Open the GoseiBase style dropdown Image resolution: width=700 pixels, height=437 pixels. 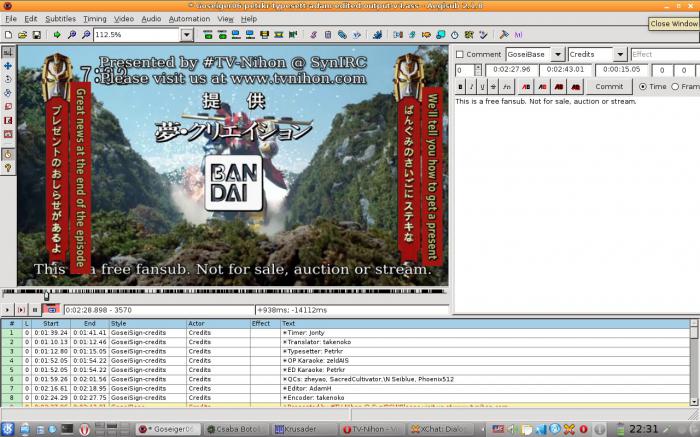(558, 54)
